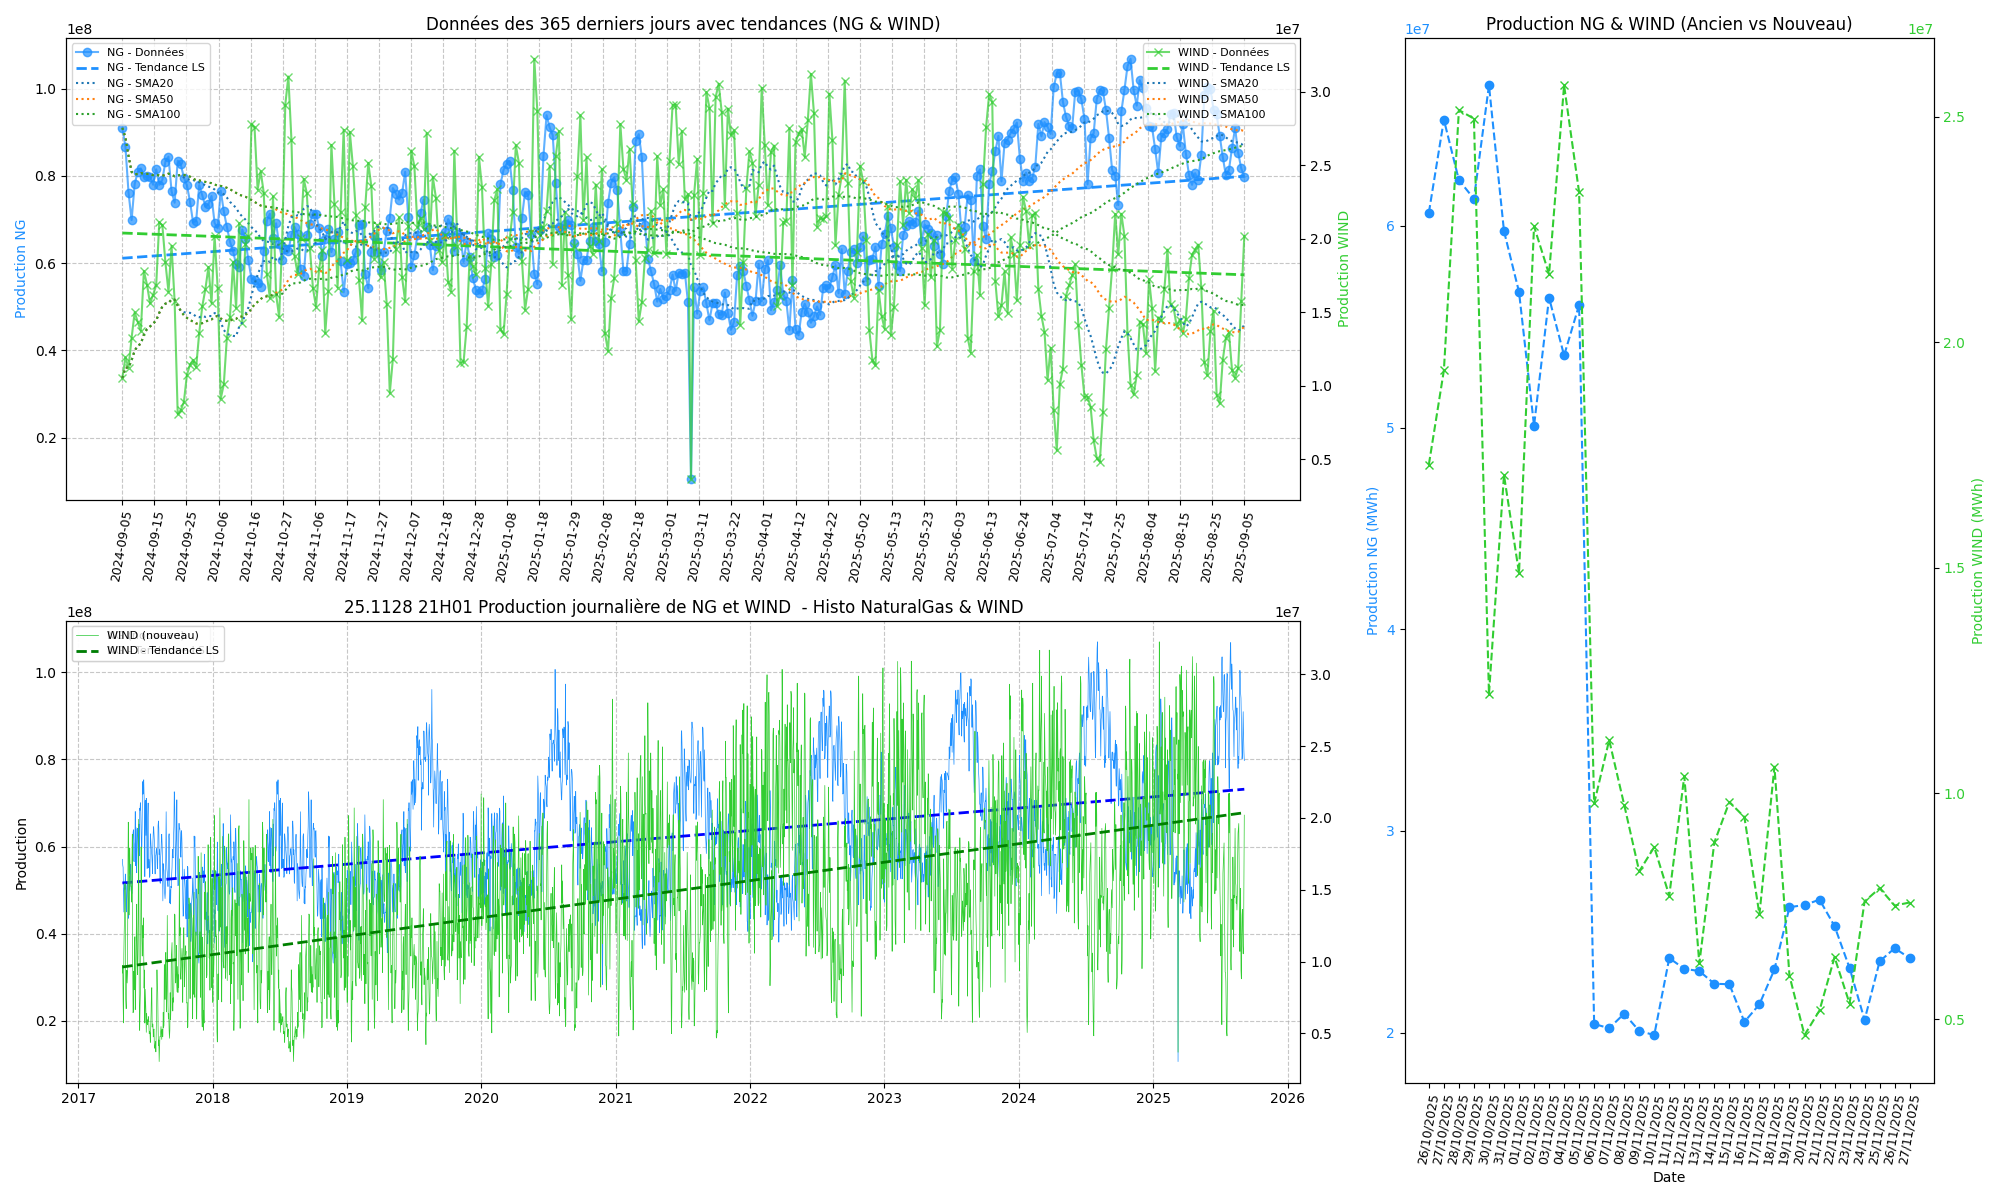Click the 2021 tick on the bottom axis
The image size is (2000, 1200).
point(615,1098)
